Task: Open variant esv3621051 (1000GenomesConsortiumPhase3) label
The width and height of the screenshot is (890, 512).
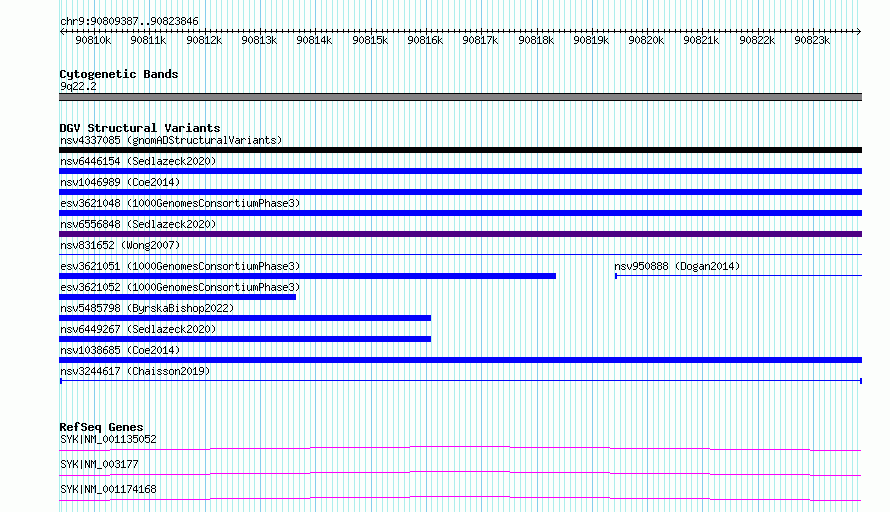Action: tap(180, 266)
